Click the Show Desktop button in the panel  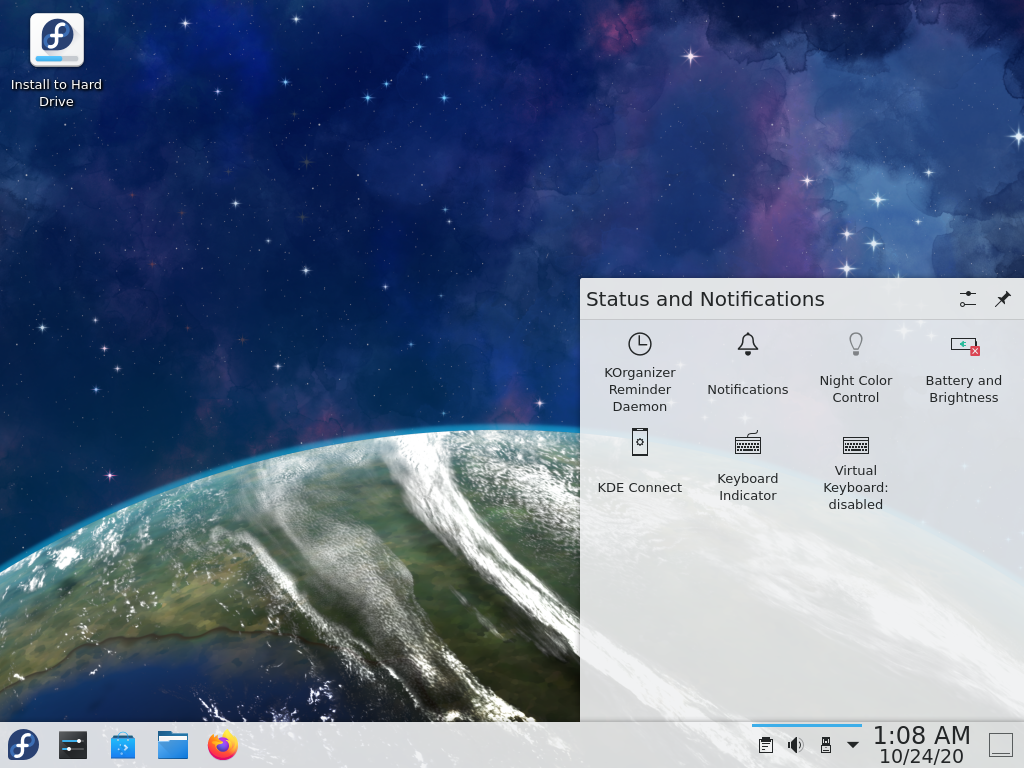[x=1000, y=745]
